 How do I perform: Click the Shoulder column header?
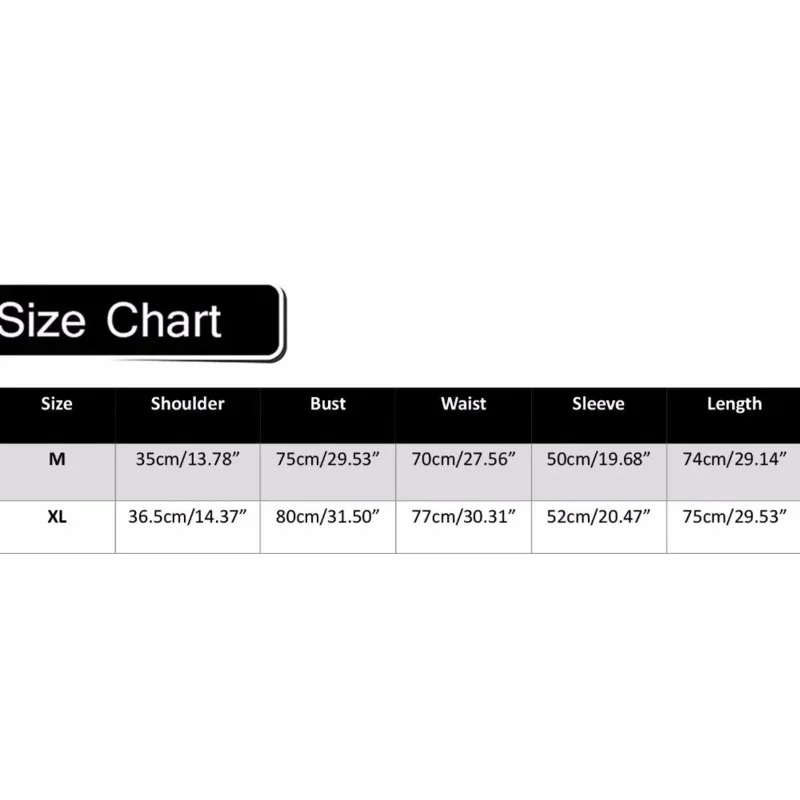click(x=188, y=404)
